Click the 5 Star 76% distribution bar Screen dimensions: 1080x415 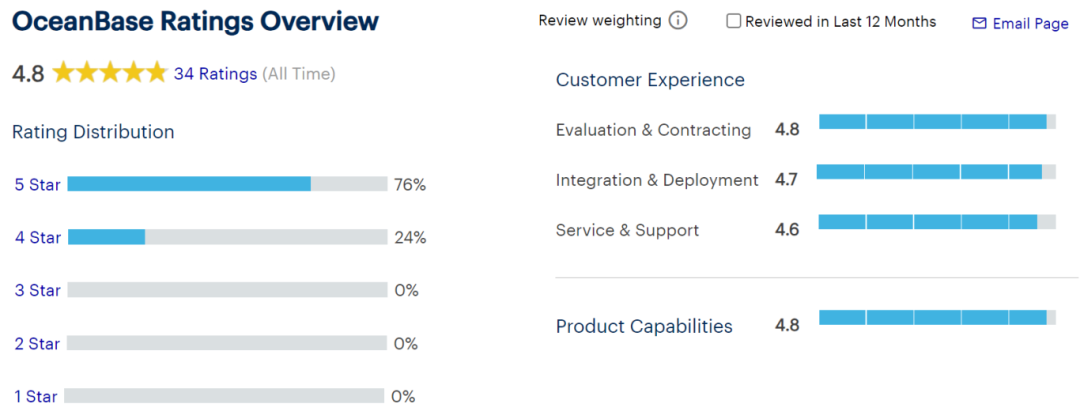tap(227, 184)
